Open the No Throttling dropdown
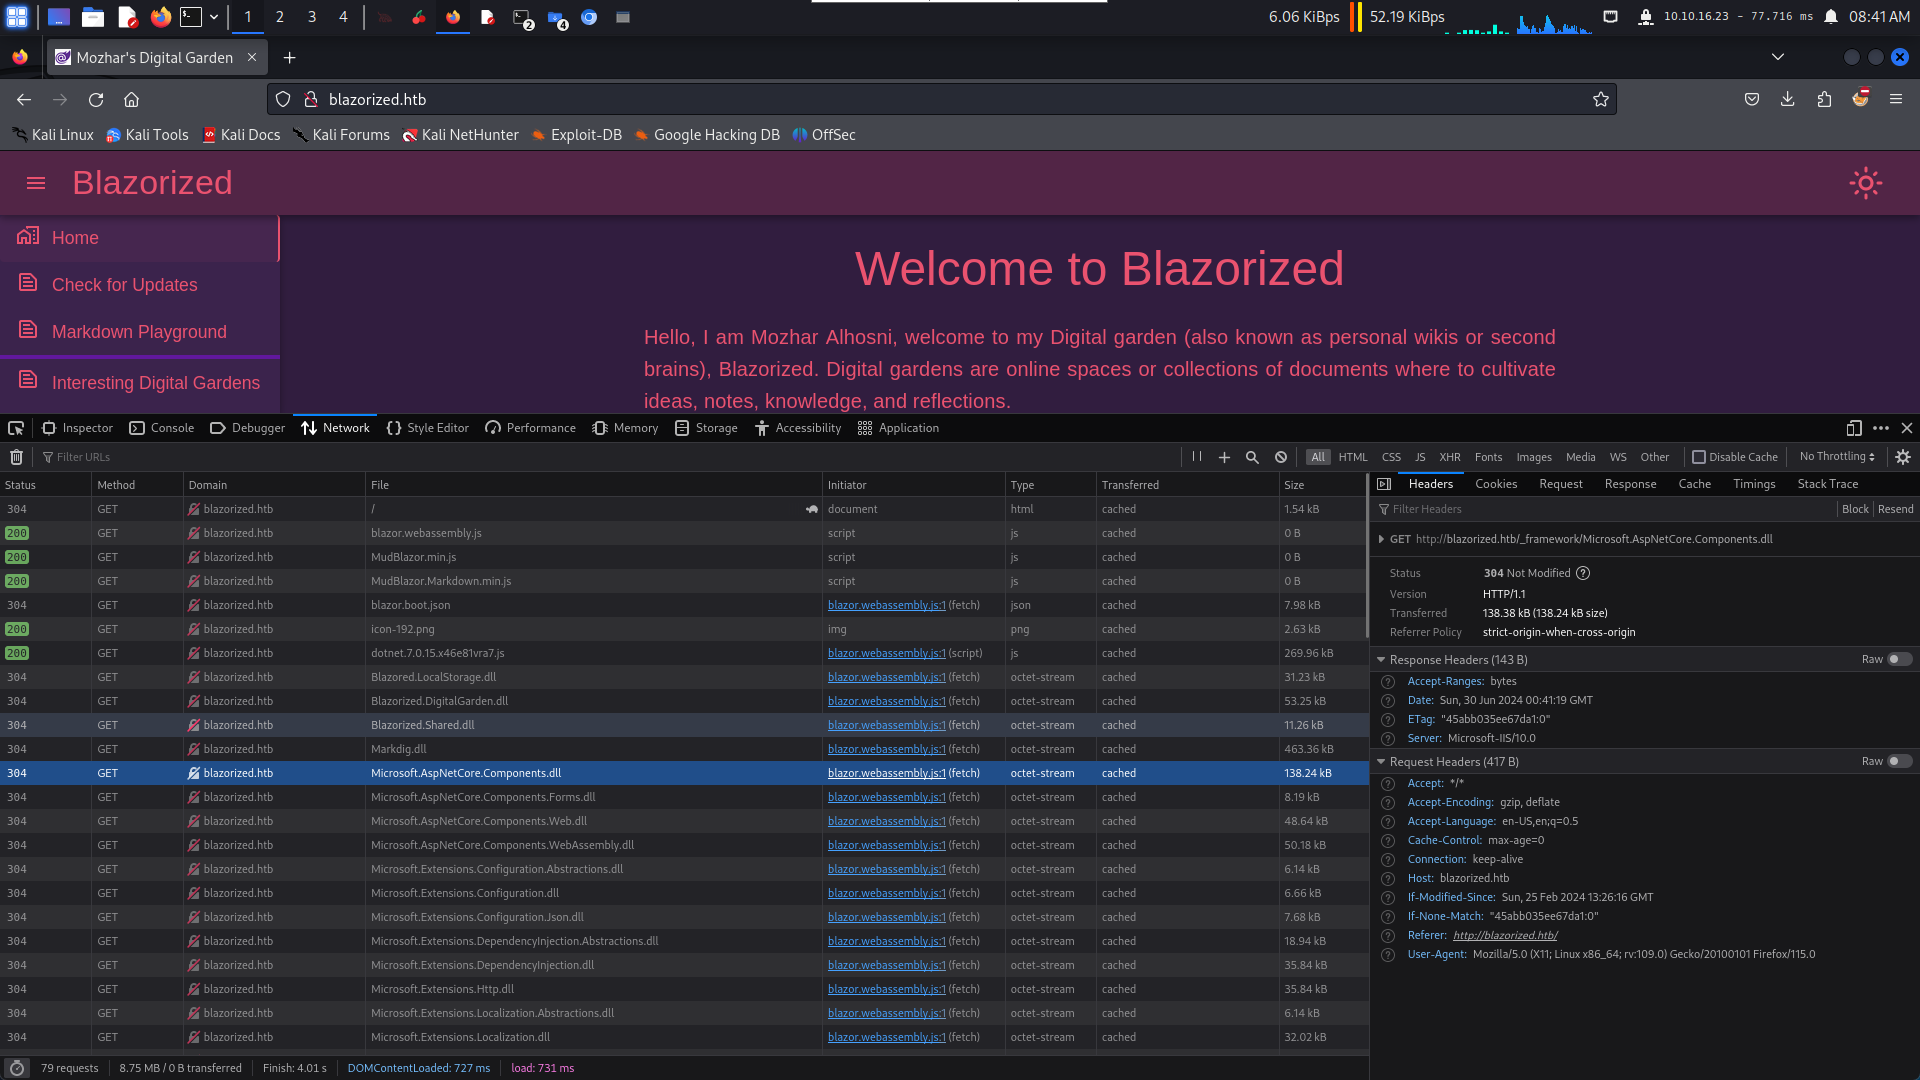 1837,457
